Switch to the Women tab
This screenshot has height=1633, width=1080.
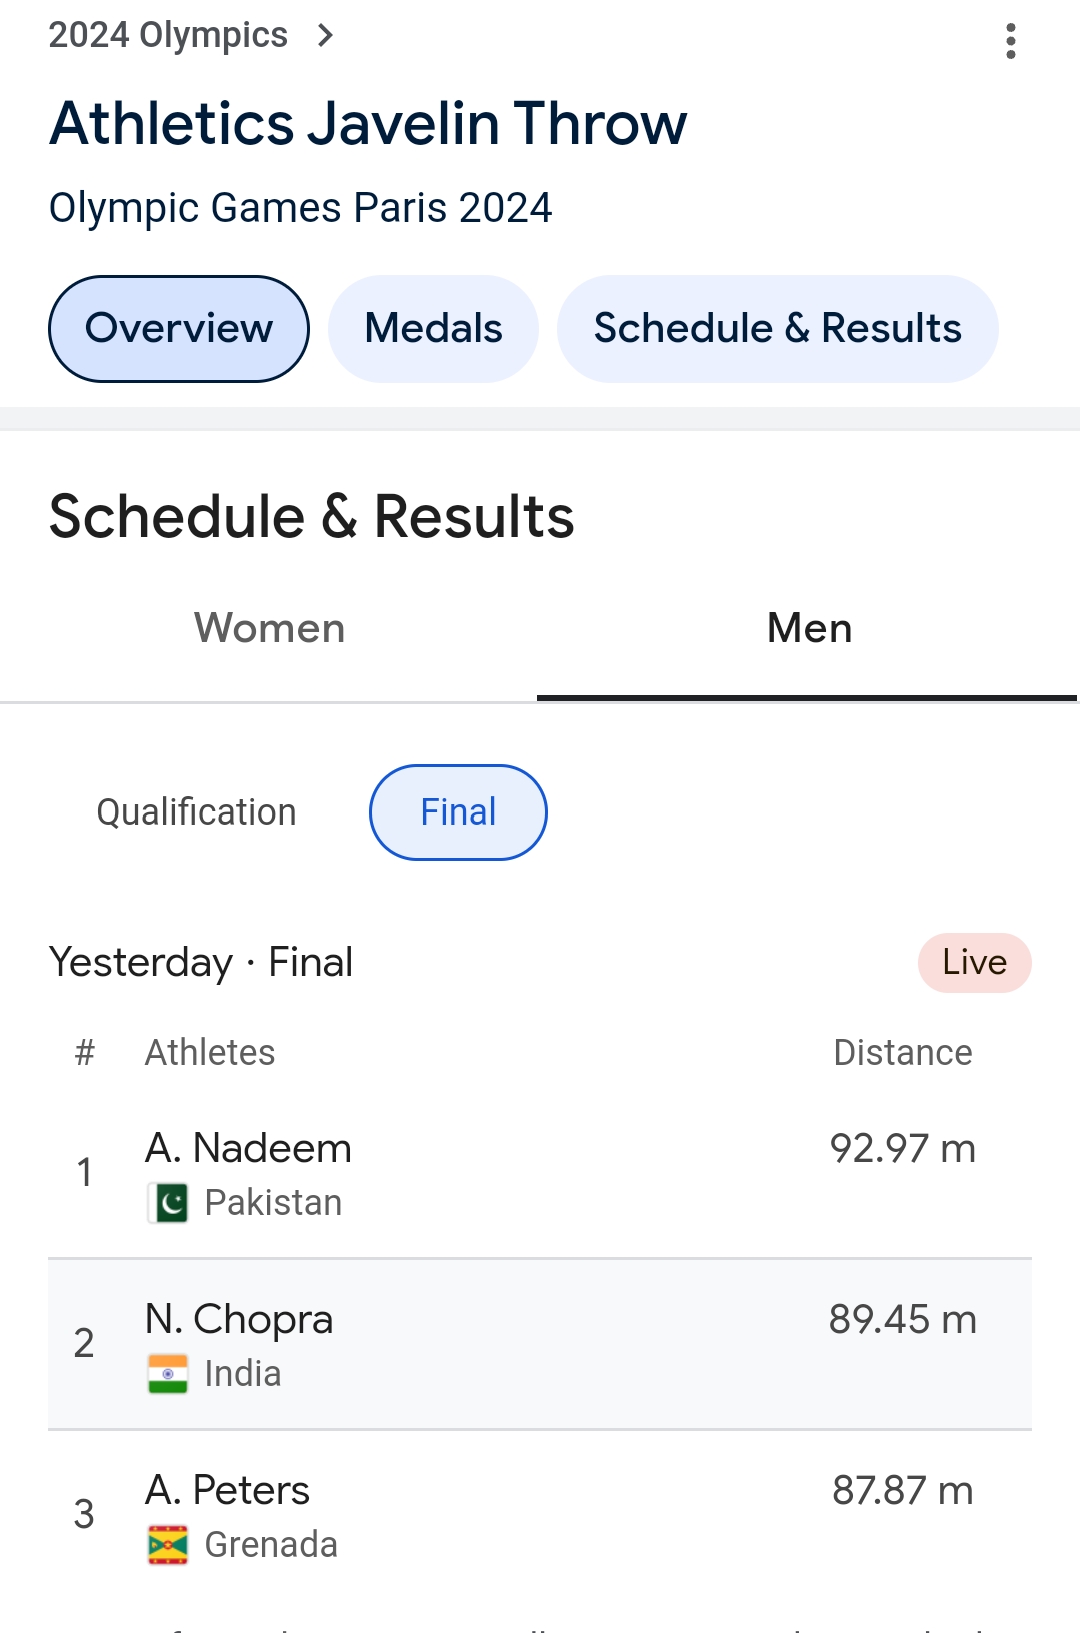click(269, 629)
